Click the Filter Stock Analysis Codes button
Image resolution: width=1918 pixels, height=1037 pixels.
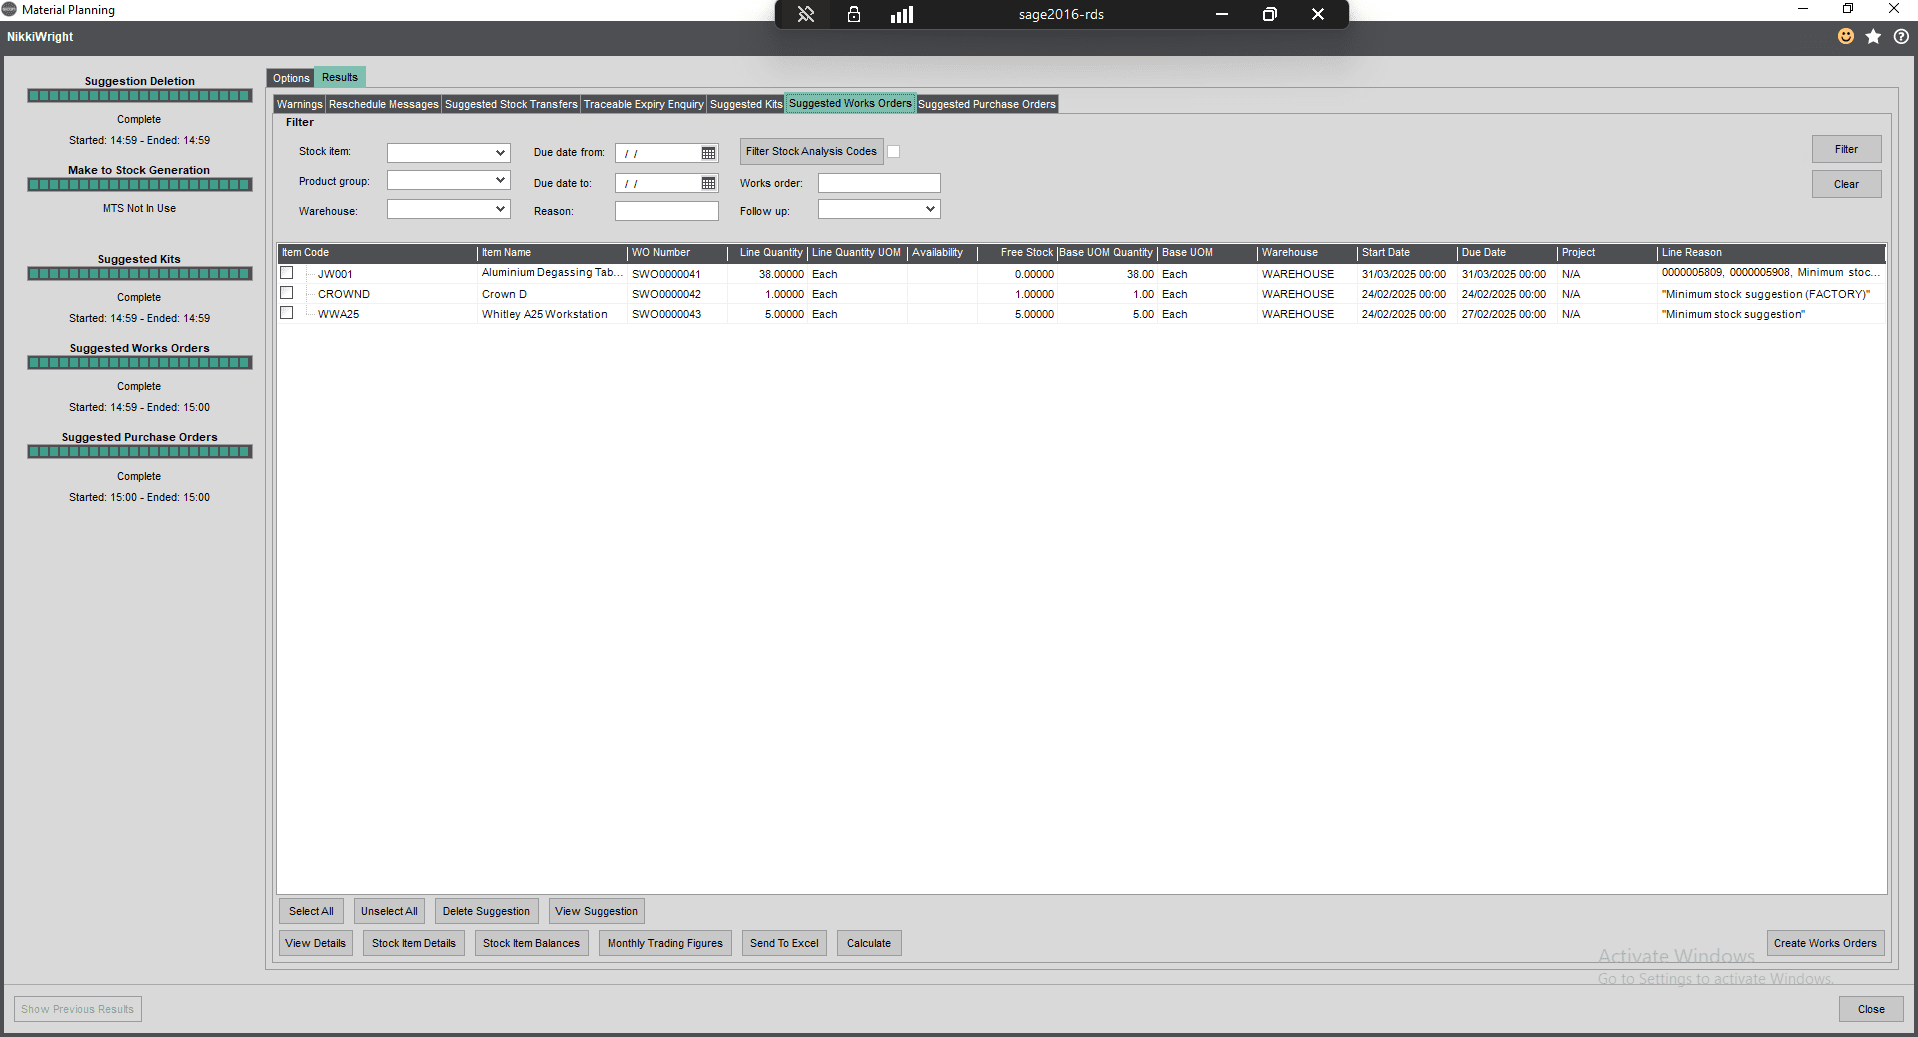pyautogui.click(x=811, y=151)
